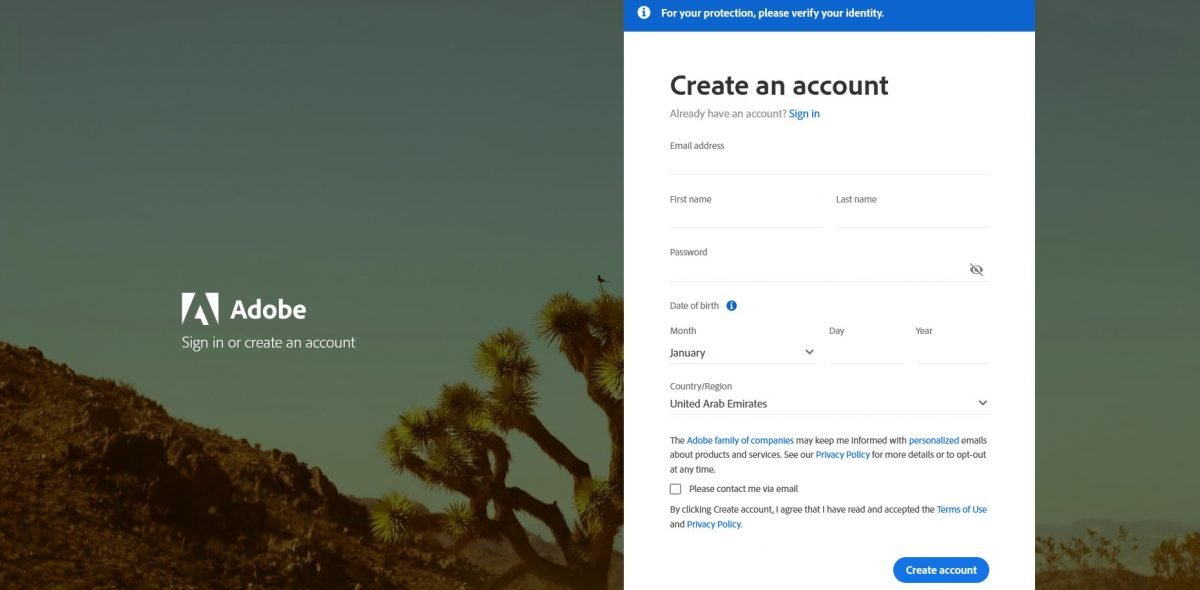Click the Date of birth info icon

pos(732,305)
